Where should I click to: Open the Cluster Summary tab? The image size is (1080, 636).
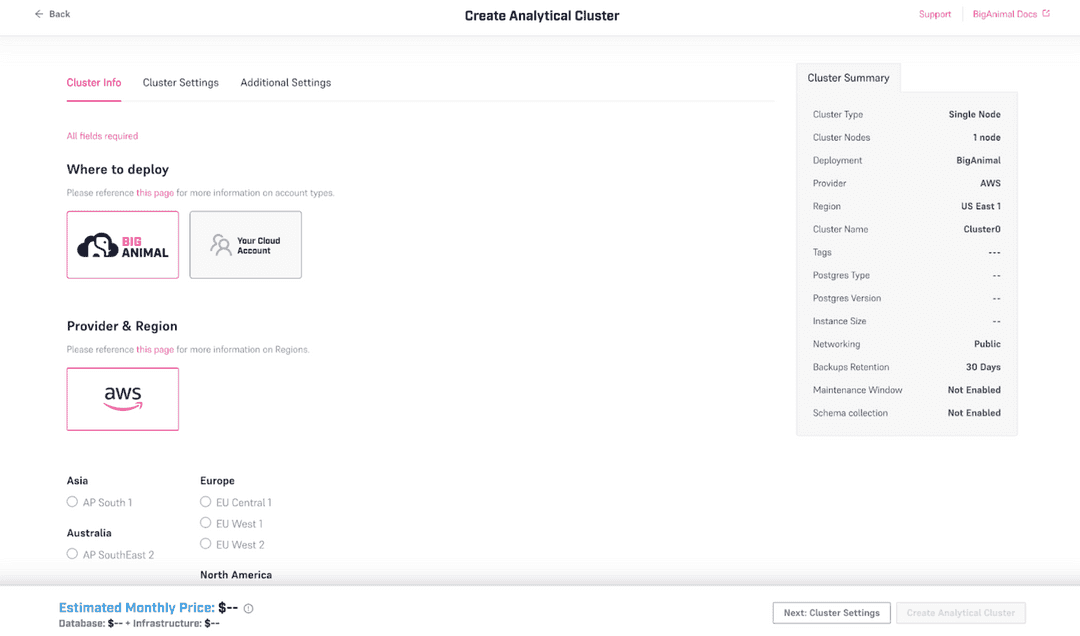(849, 78)
